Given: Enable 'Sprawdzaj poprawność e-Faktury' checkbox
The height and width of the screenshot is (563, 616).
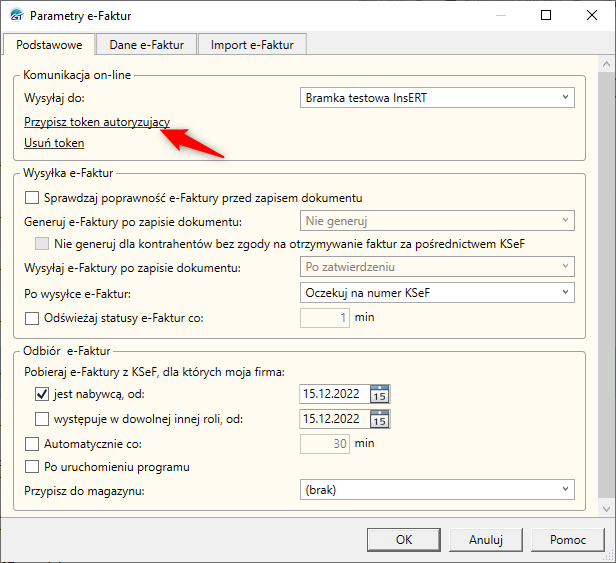Looking at the screenshot, I should [31, 198].
